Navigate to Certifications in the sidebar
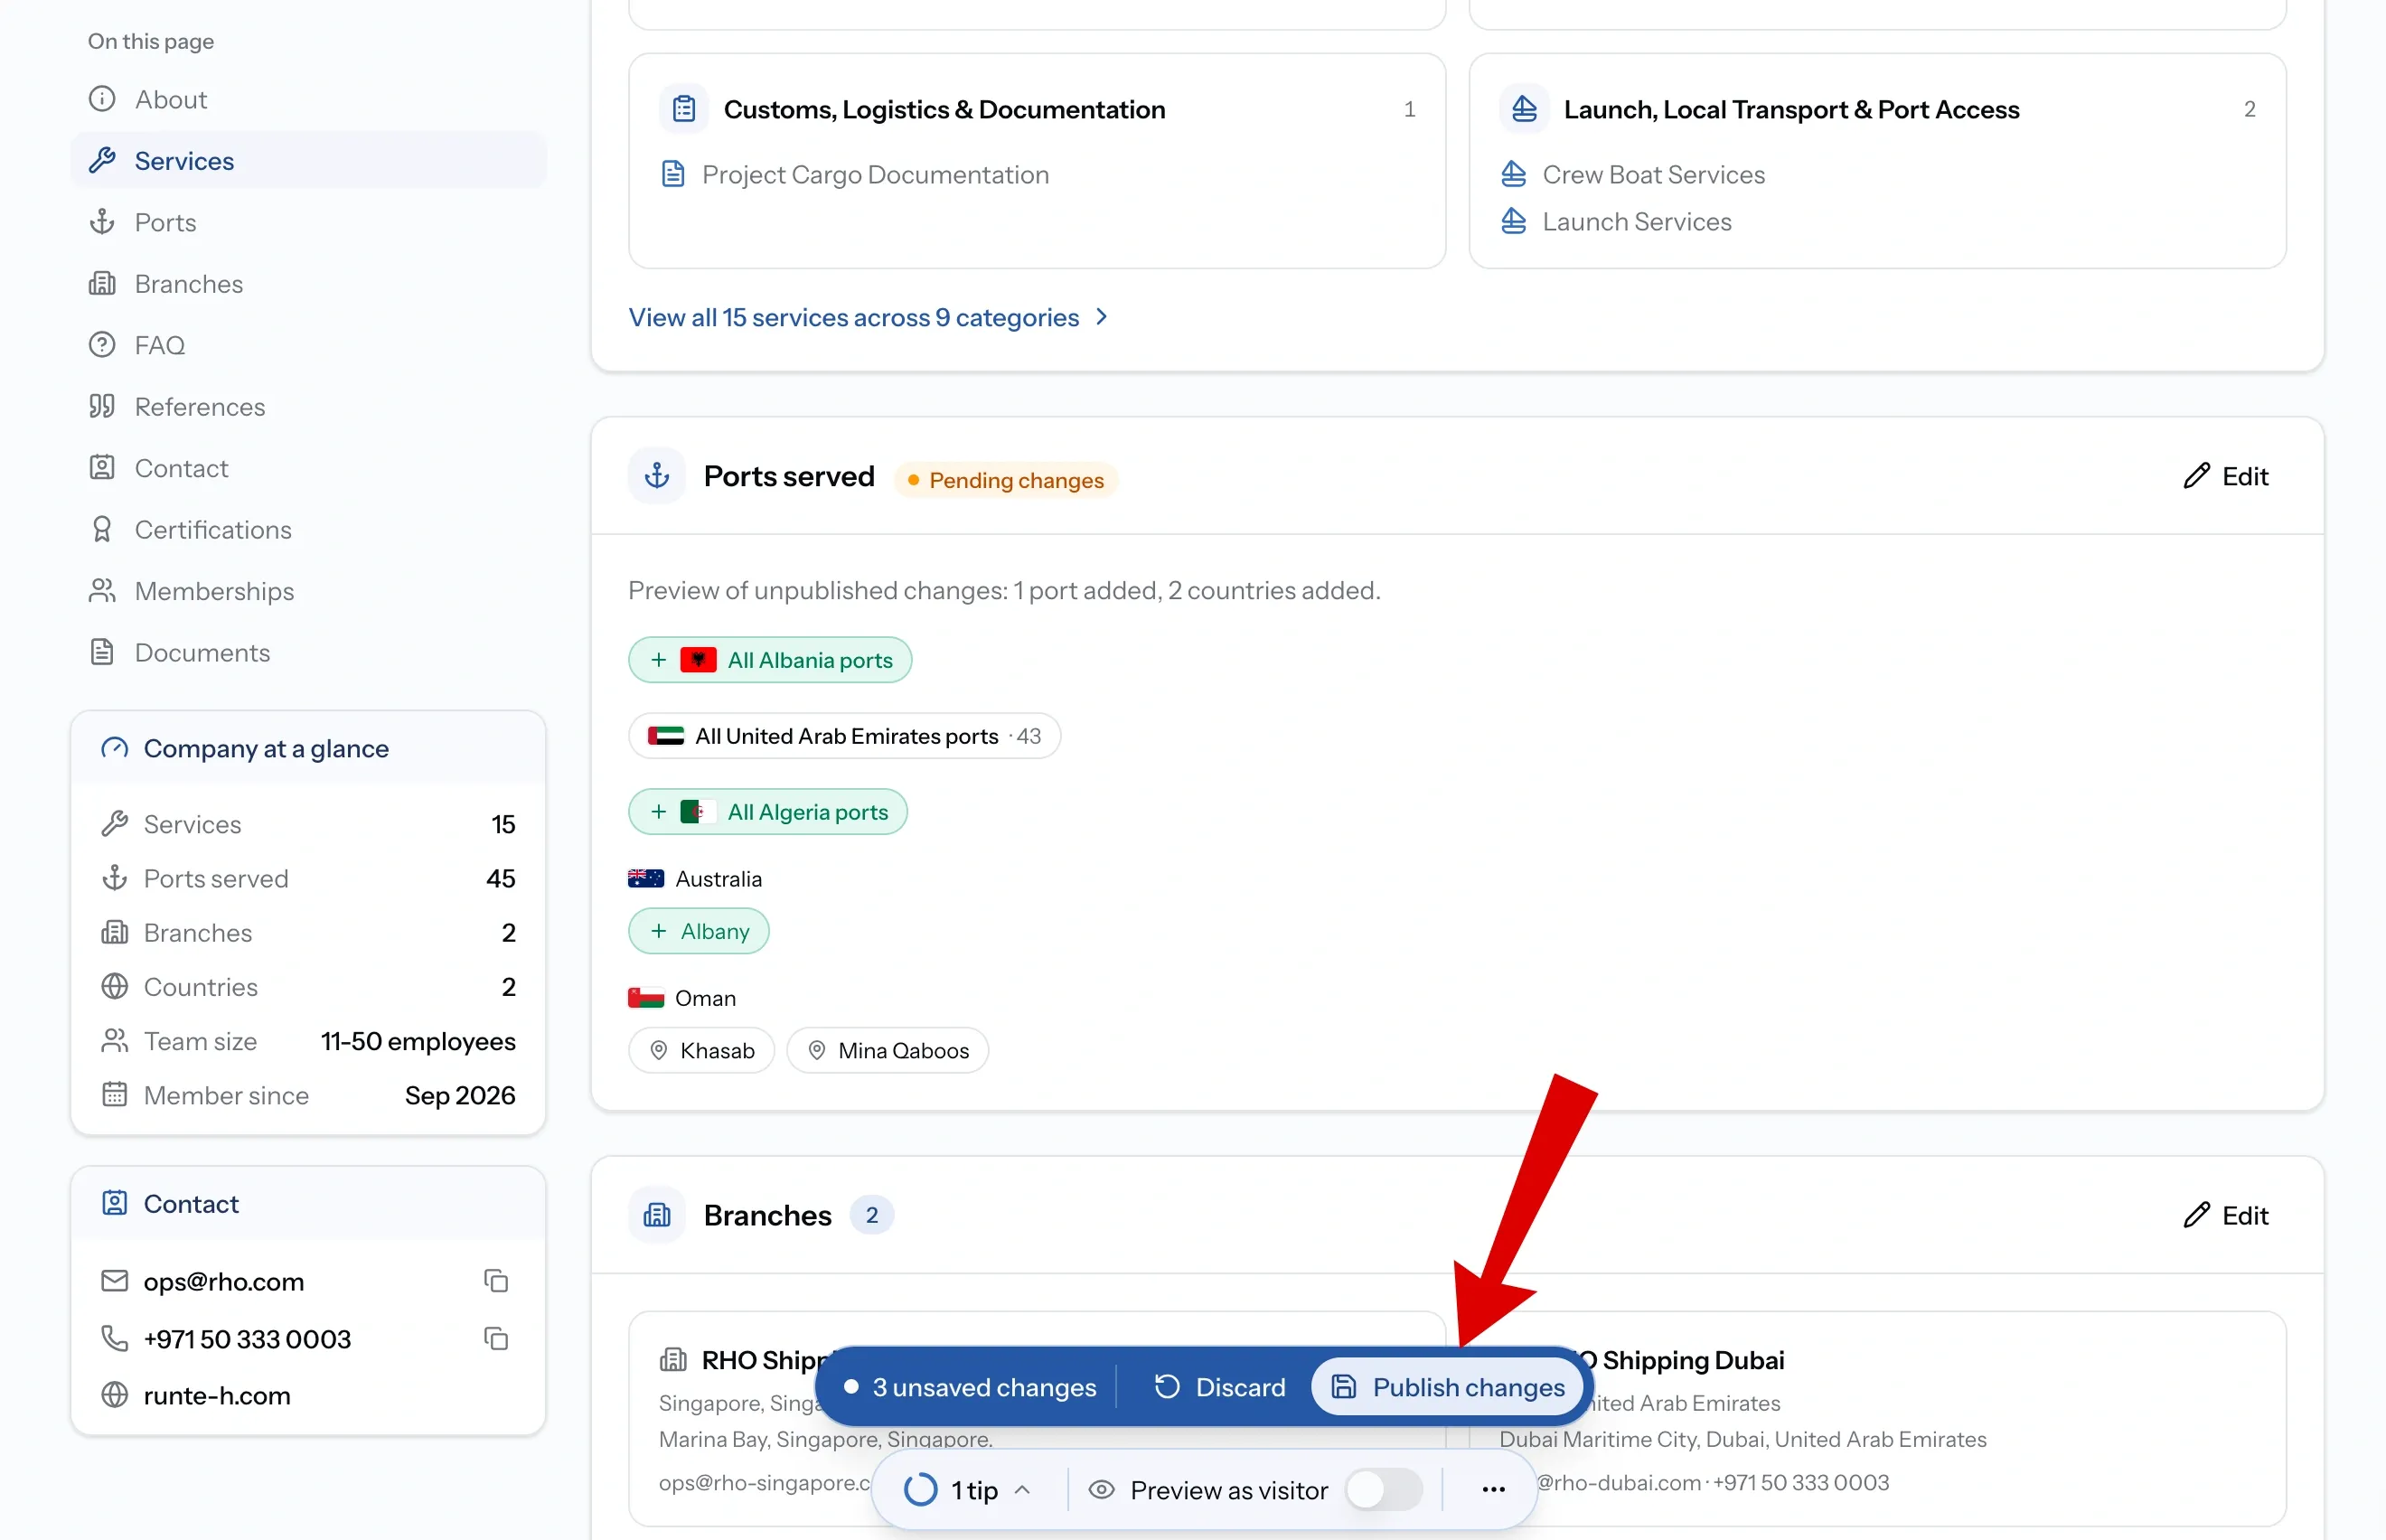 309,529
